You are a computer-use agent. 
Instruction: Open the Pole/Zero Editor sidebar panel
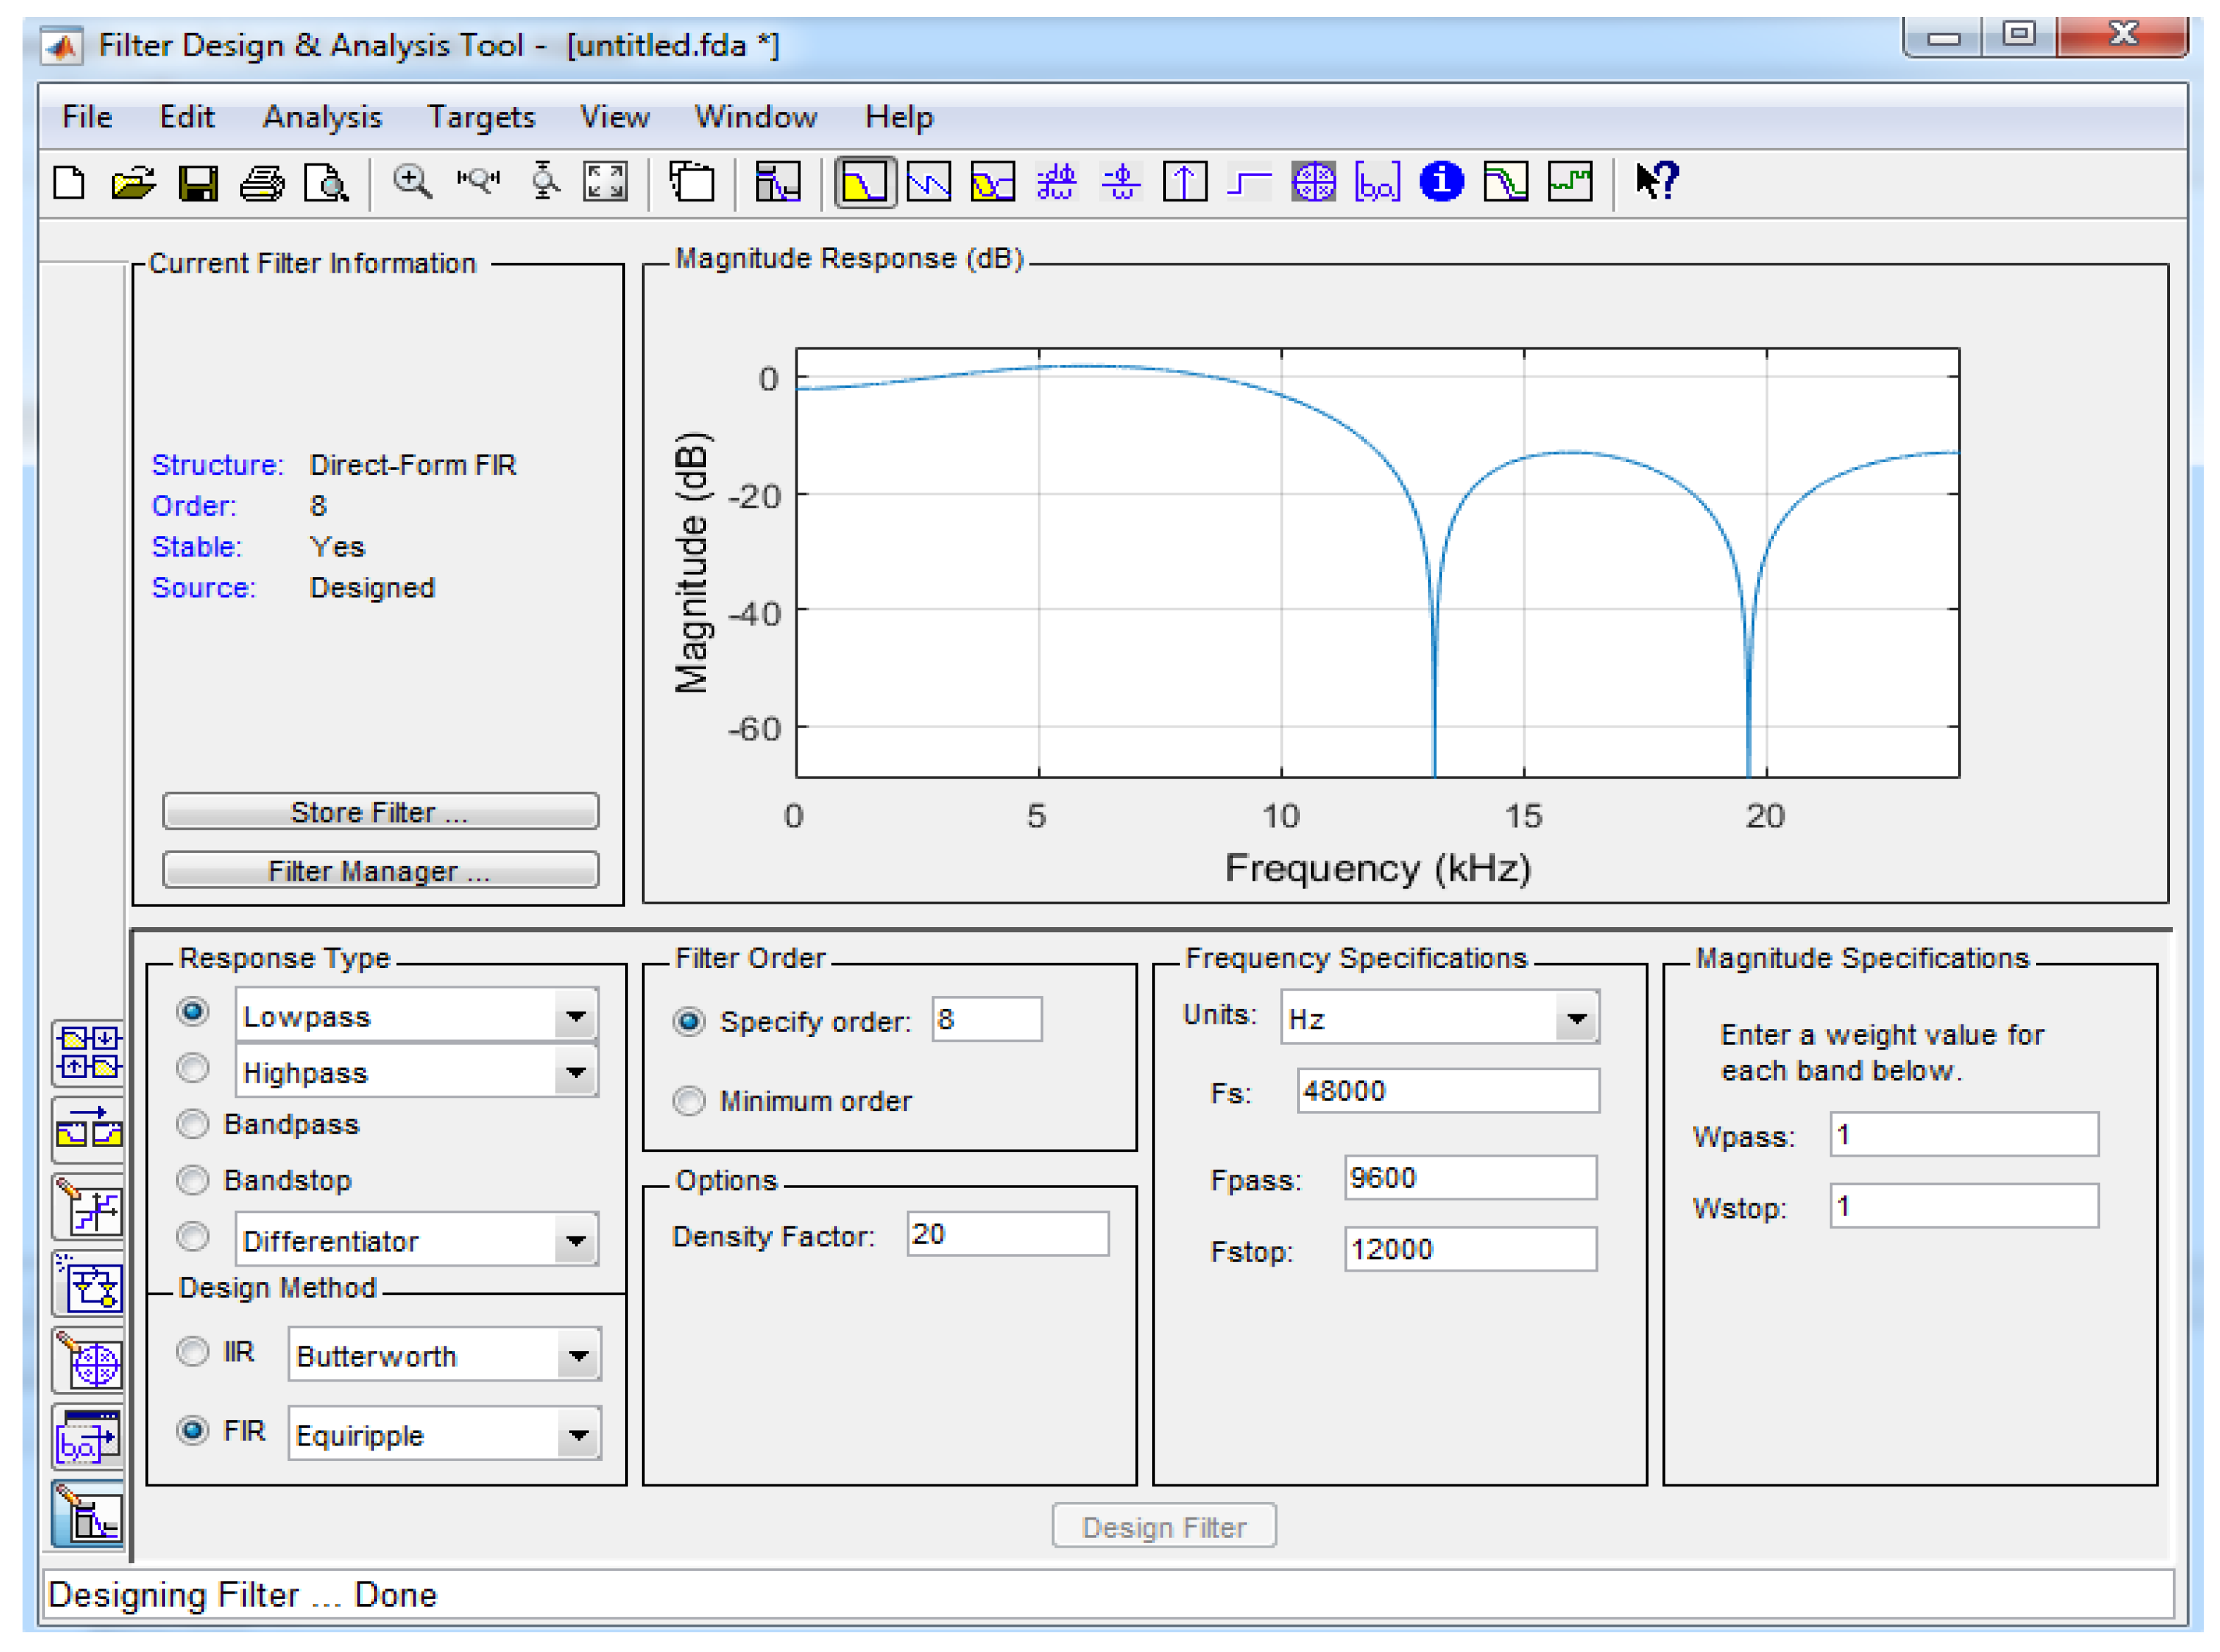point(88,1361)
